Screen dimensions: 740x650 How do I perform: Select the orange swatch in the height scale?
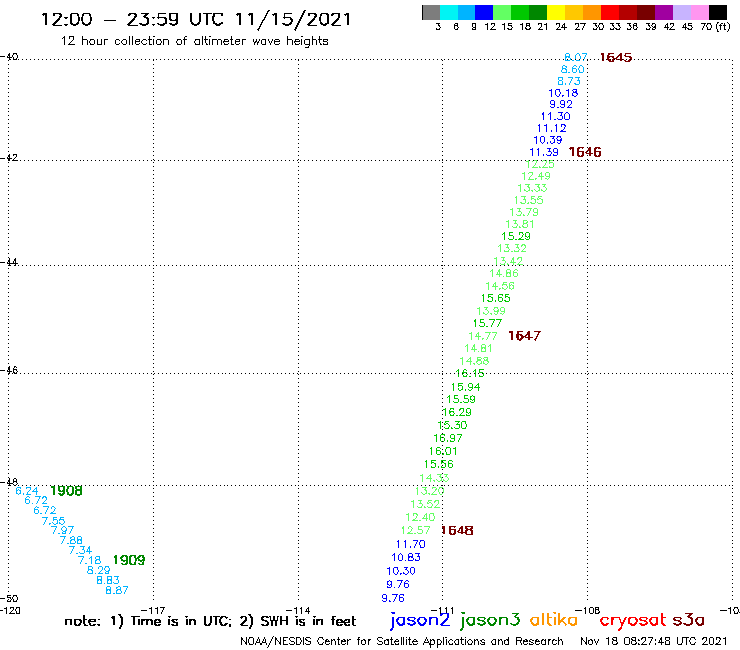coord(592,12)
